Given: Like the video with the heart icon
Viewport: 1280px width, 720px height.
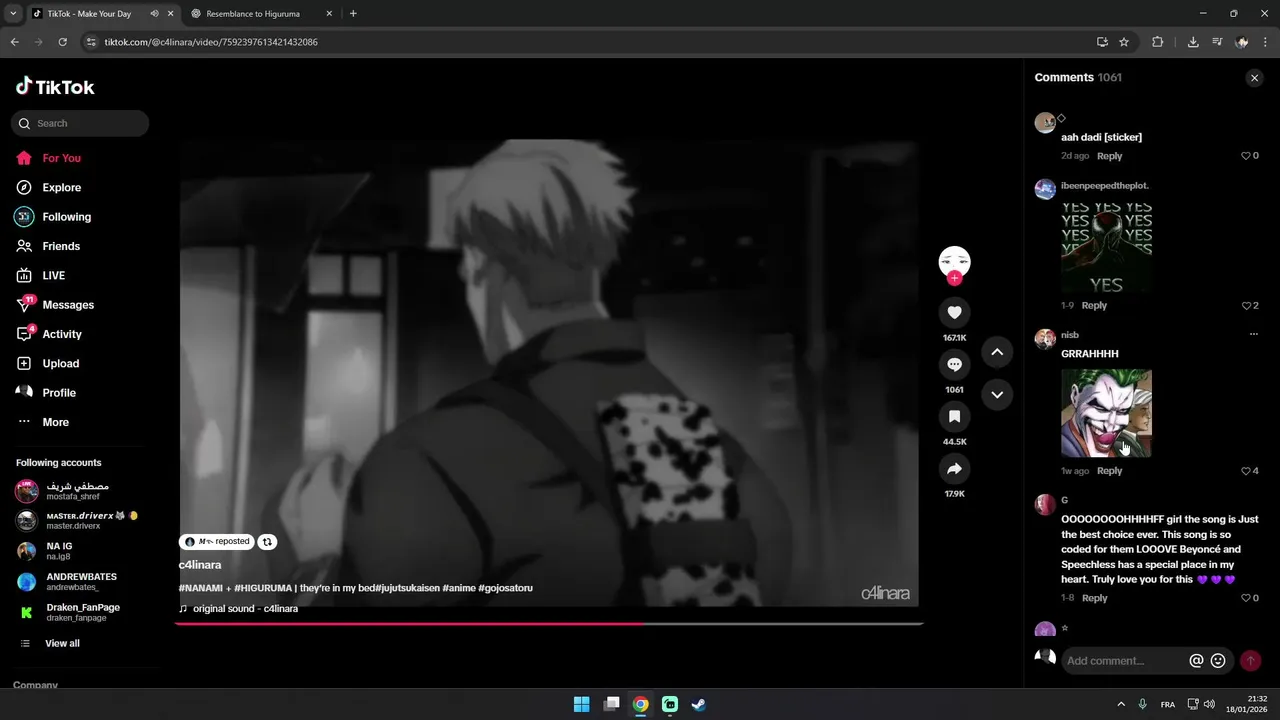Looking at the screenshot, I should pos(954,312).
